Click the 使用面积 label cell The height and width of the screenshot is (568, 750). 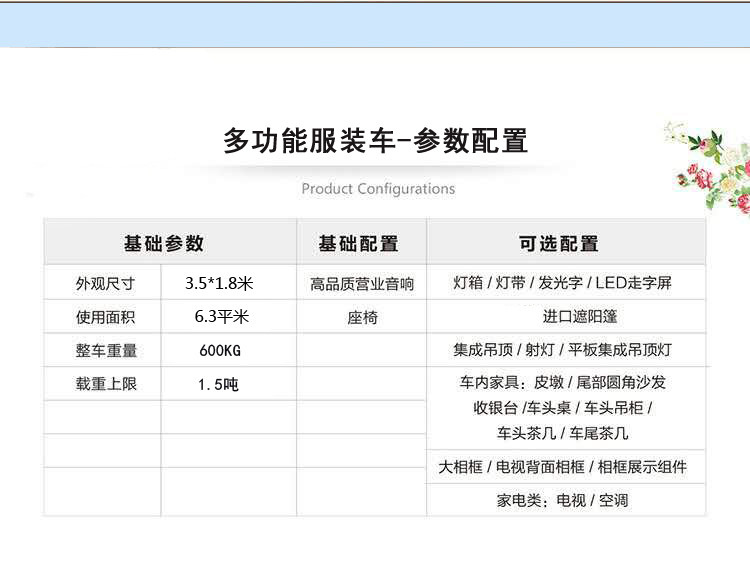pyautogui.click(x=102, y=317)
